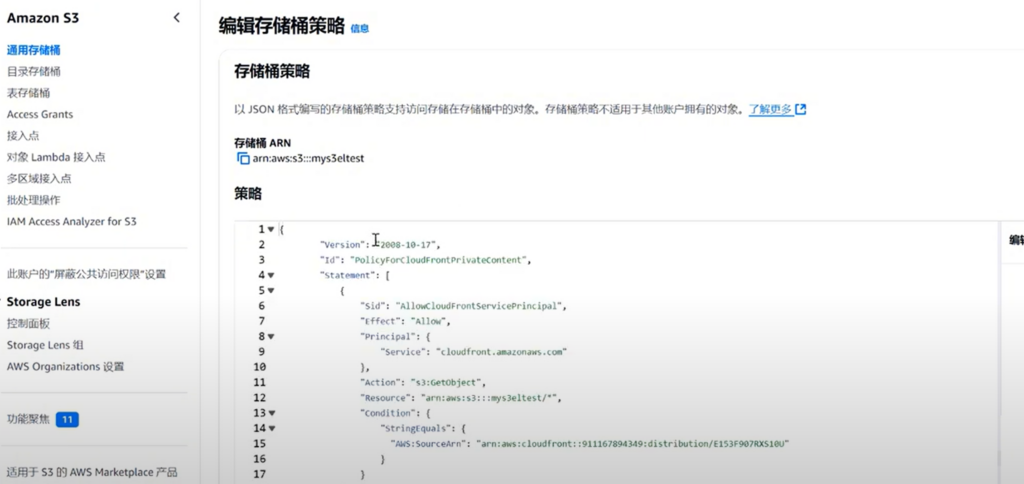Go to 目录存储桶 in the navigation
The image size is (1024, 484).
pyautogui.click(x=33, y=72)
